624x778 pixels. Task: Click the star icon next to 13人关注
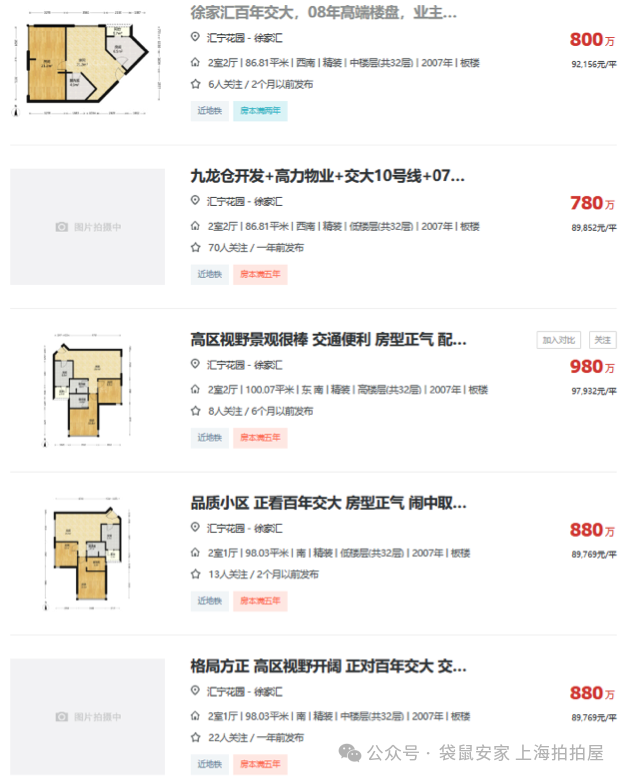(195, 574)
